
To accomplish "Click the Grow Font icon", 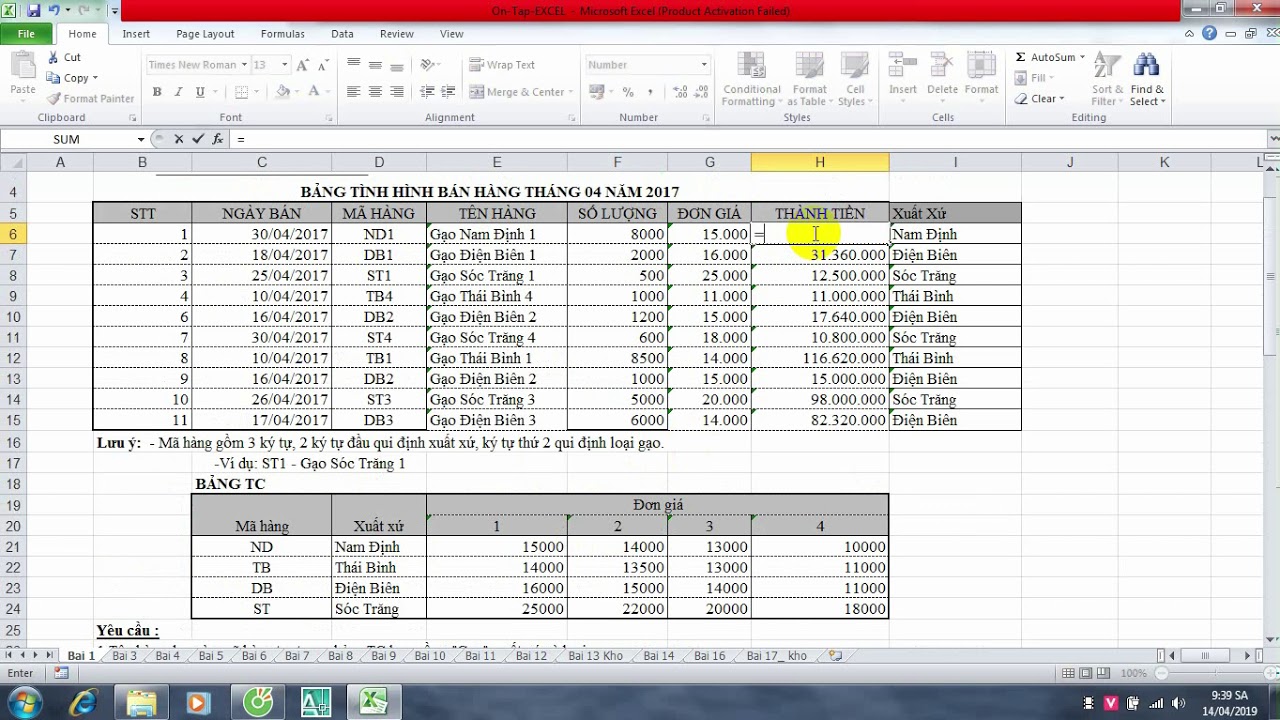I will pos(302,65).
